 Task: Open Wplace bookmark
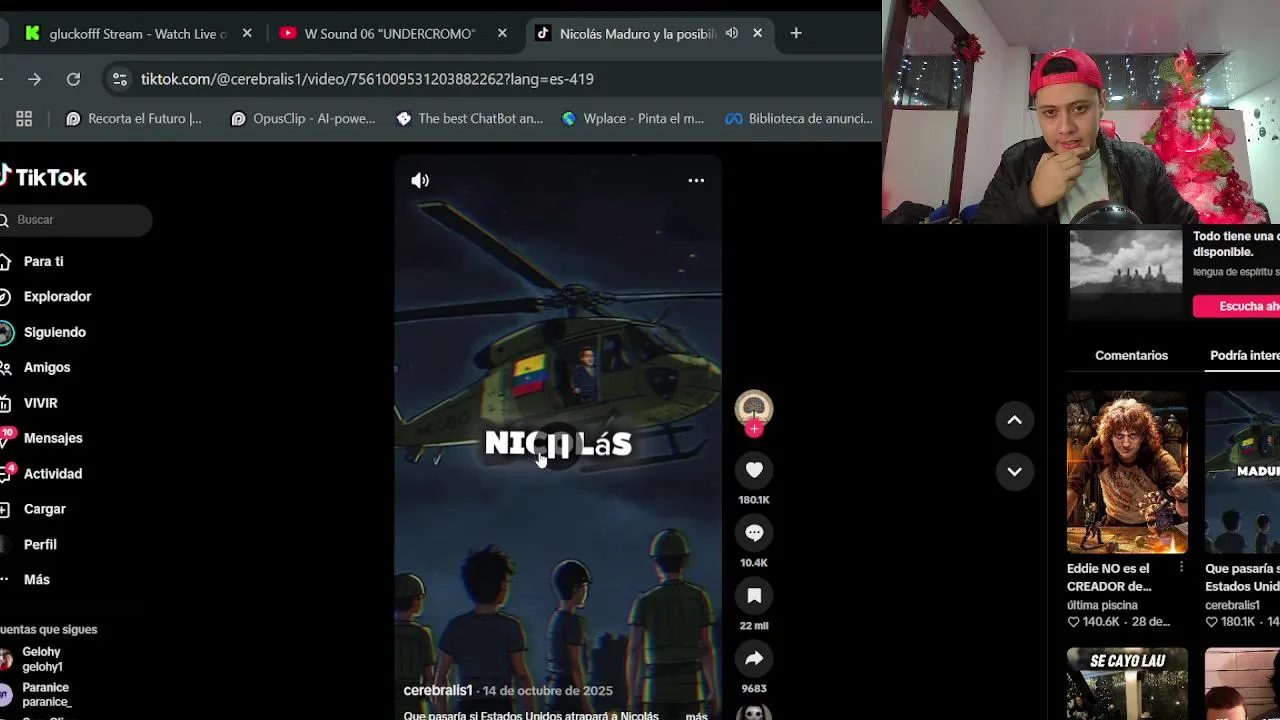[x=633, y=118]
